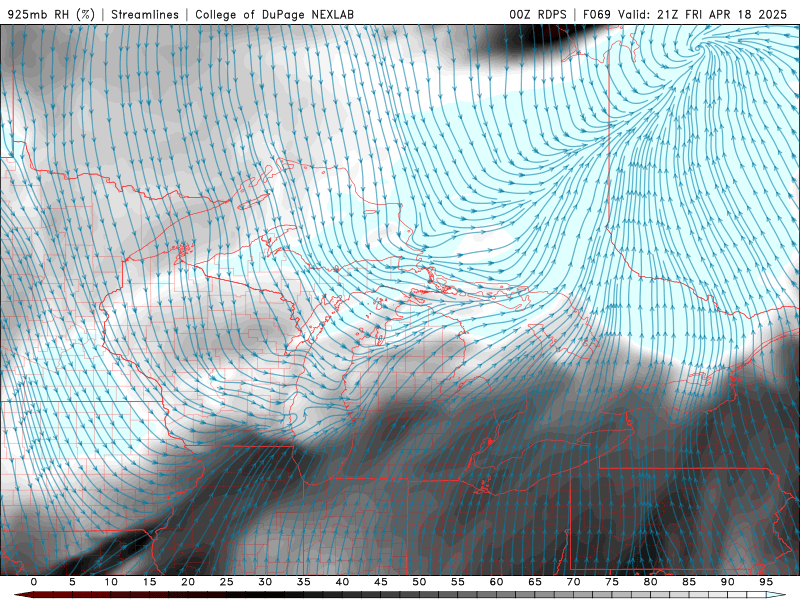The image size is (800, 600).
Task: Click the "30" colorbar scale label
Action: click(265, 582)
